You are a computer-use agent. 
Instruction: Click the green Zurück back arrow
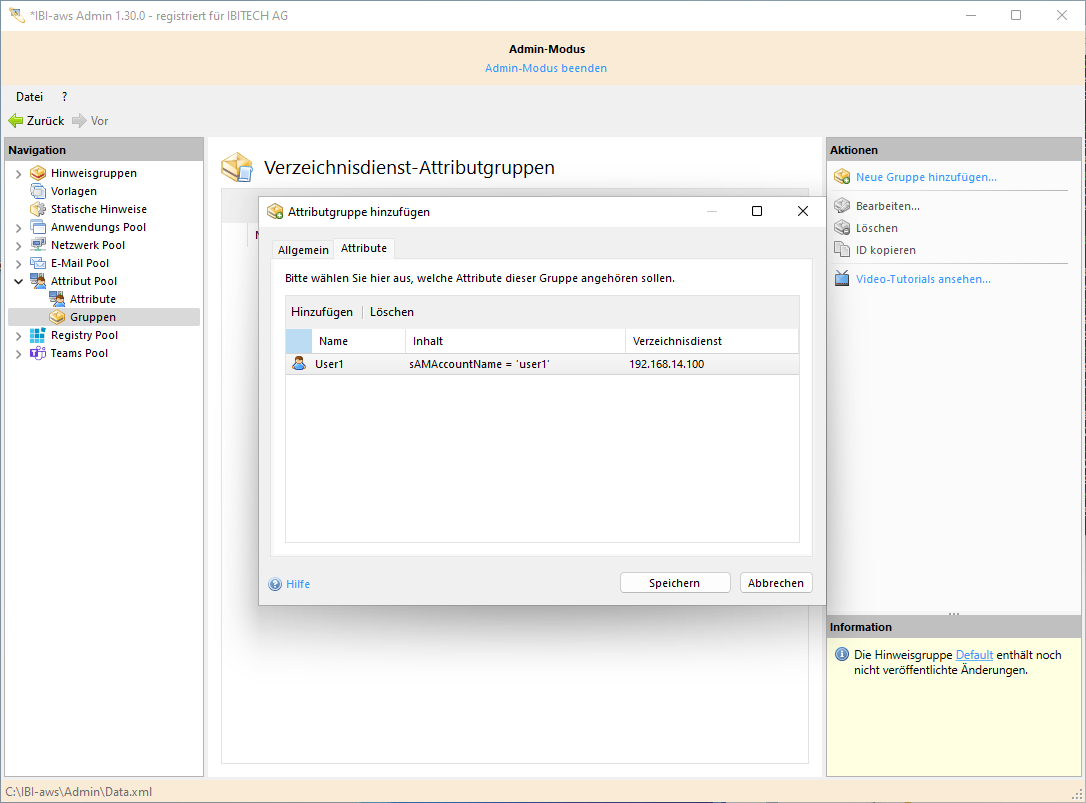[16, 121]
